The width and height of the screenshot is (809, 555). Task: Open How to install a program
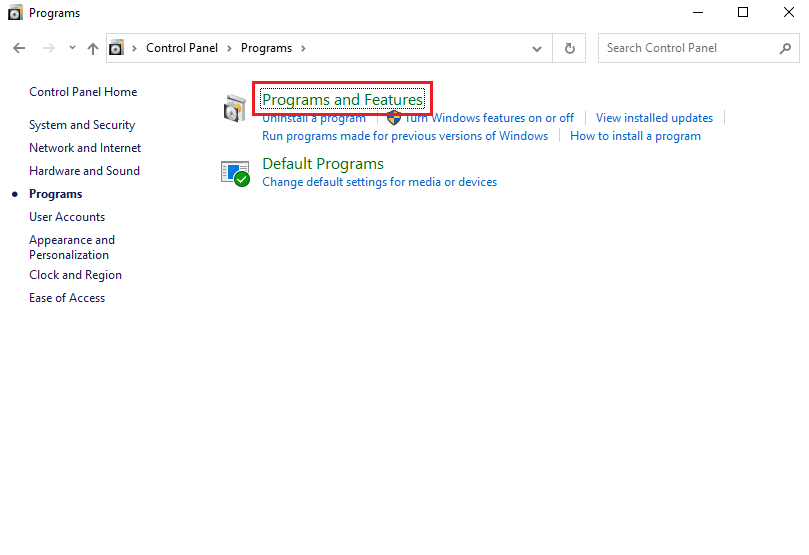635,136
